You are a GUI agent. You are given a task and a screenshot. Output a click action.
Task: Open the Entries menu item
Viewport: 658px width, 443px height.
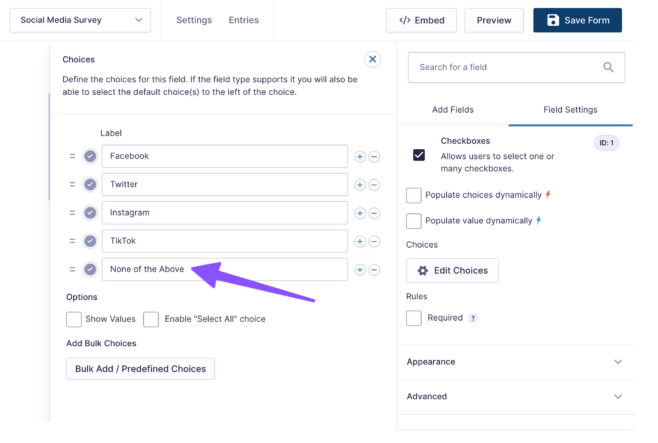(243, 20)
